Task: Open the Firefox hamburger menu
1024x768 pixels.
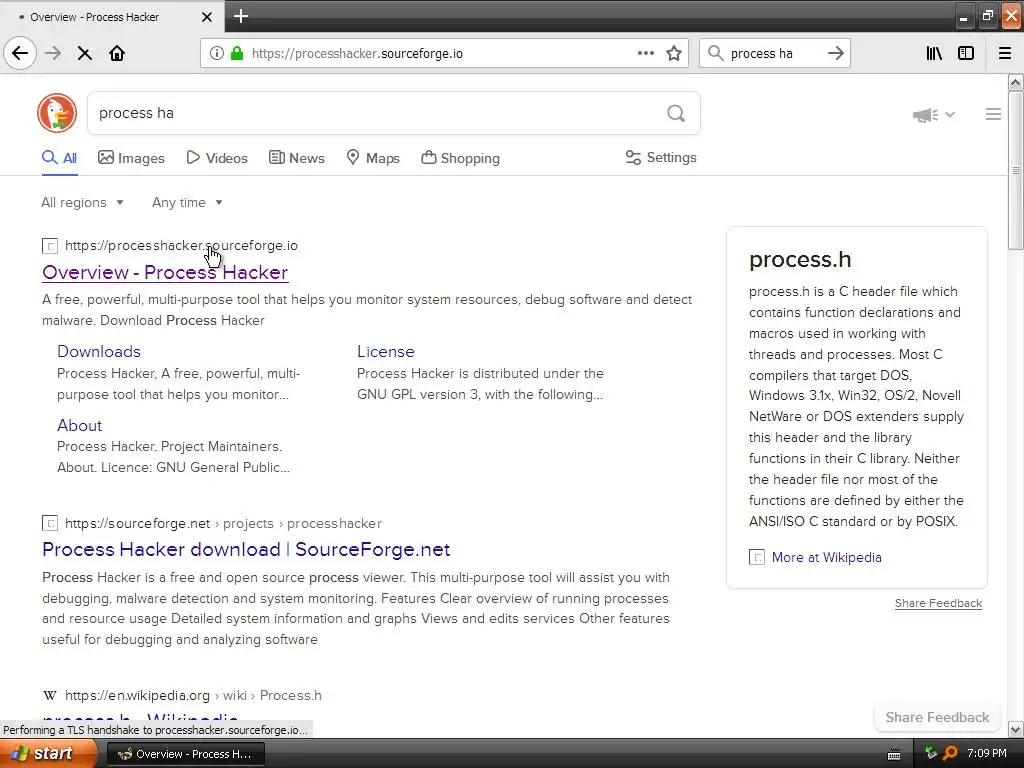Action: click(x=1005, y=54)
